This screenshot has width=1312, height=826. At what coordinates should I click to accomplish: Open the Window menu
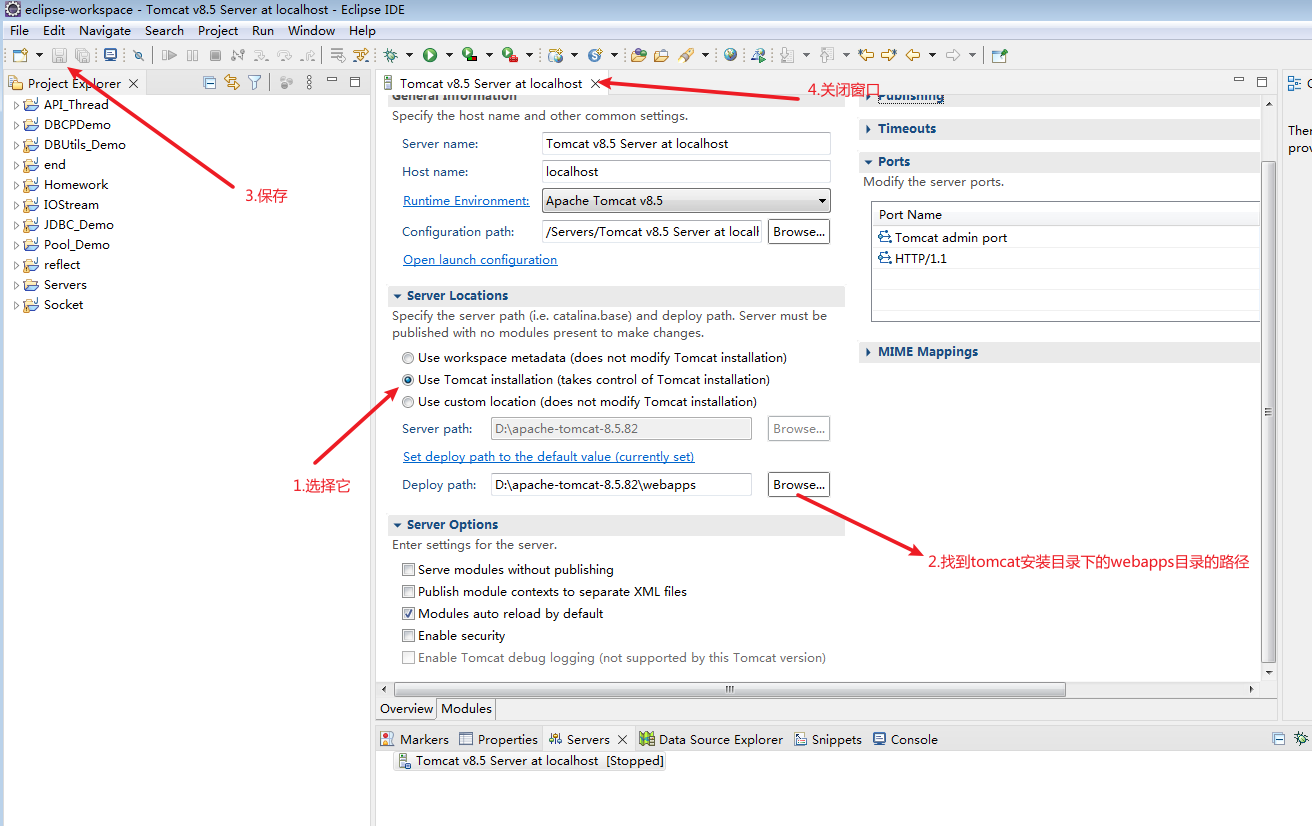pyautogui.click(x=312, y=31)
